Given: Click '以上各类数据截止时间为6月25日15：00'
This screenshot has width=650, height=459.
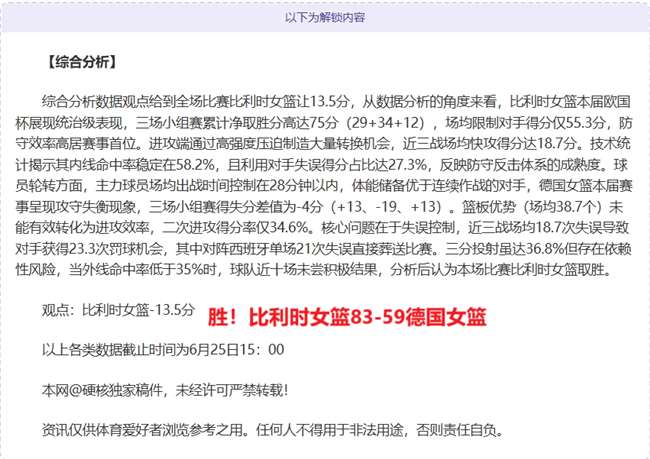Looking at the screenshot, I should click(163, 350).
